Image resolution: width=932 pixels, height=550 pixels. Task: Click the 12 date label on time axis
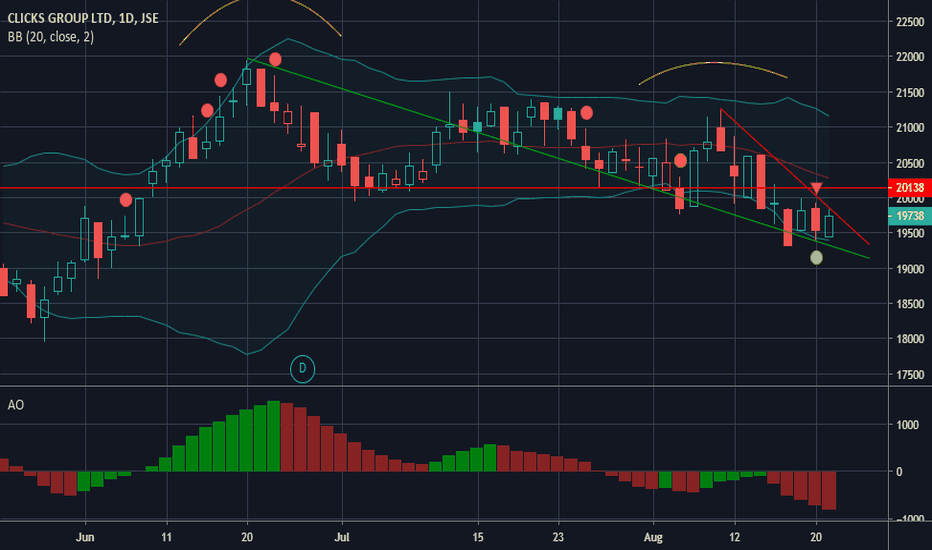click(x=735, y=537)
